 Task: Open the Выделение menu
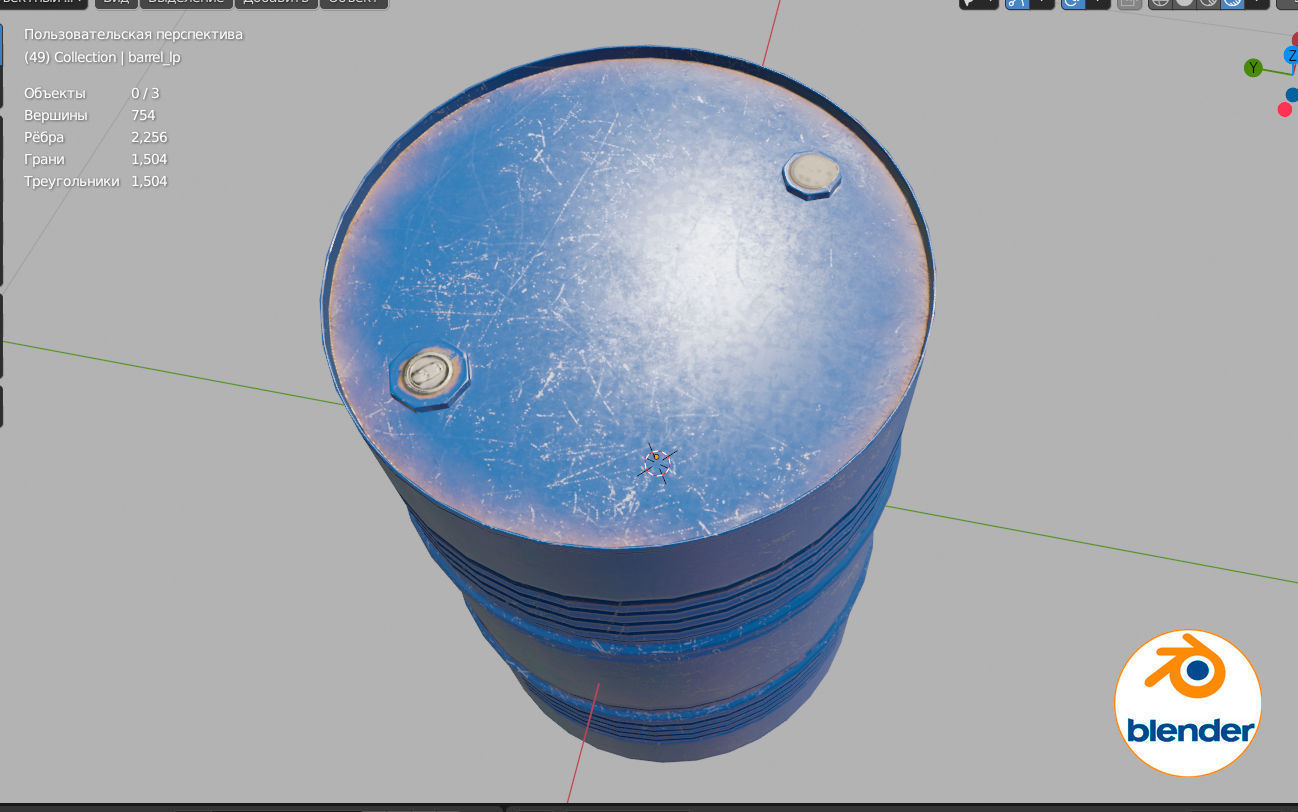pyautogui.click(x=185, y=3)
